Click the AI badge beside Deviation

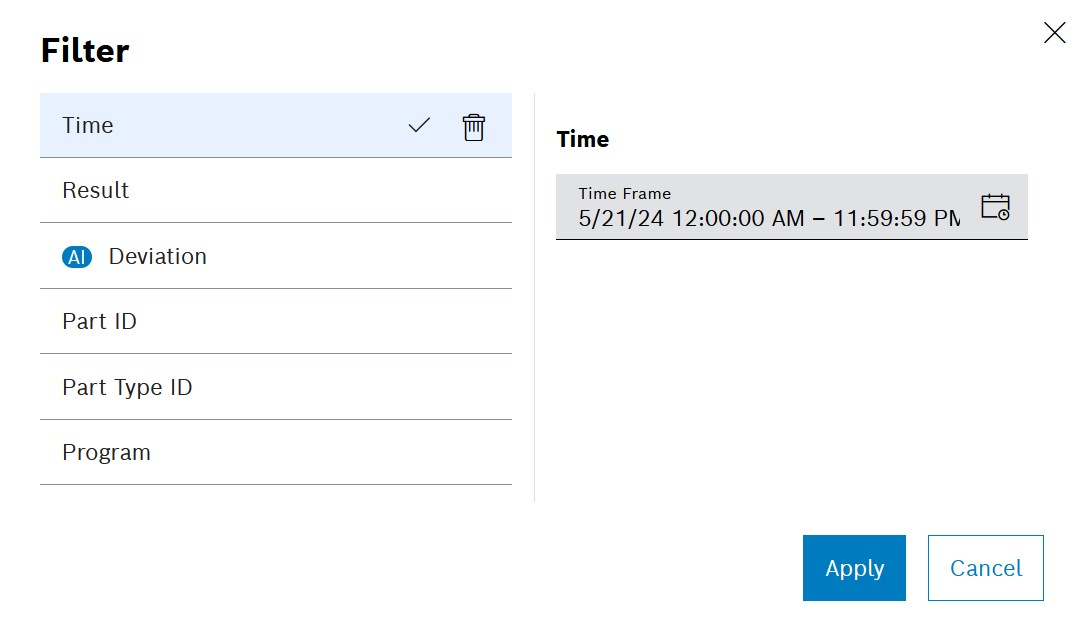(x=77, y=257)
